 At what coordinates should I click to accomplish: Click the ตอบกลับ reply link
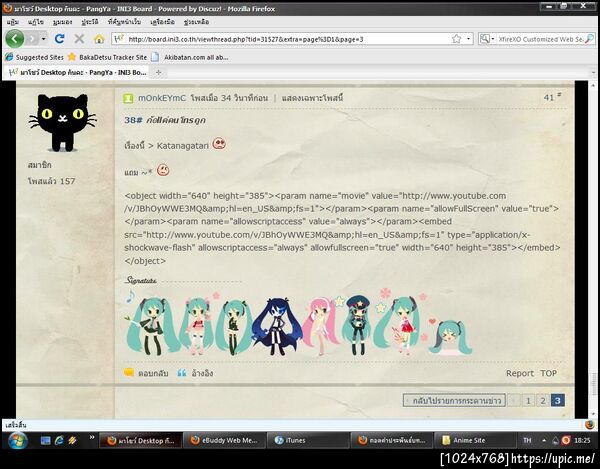(153, 373)
